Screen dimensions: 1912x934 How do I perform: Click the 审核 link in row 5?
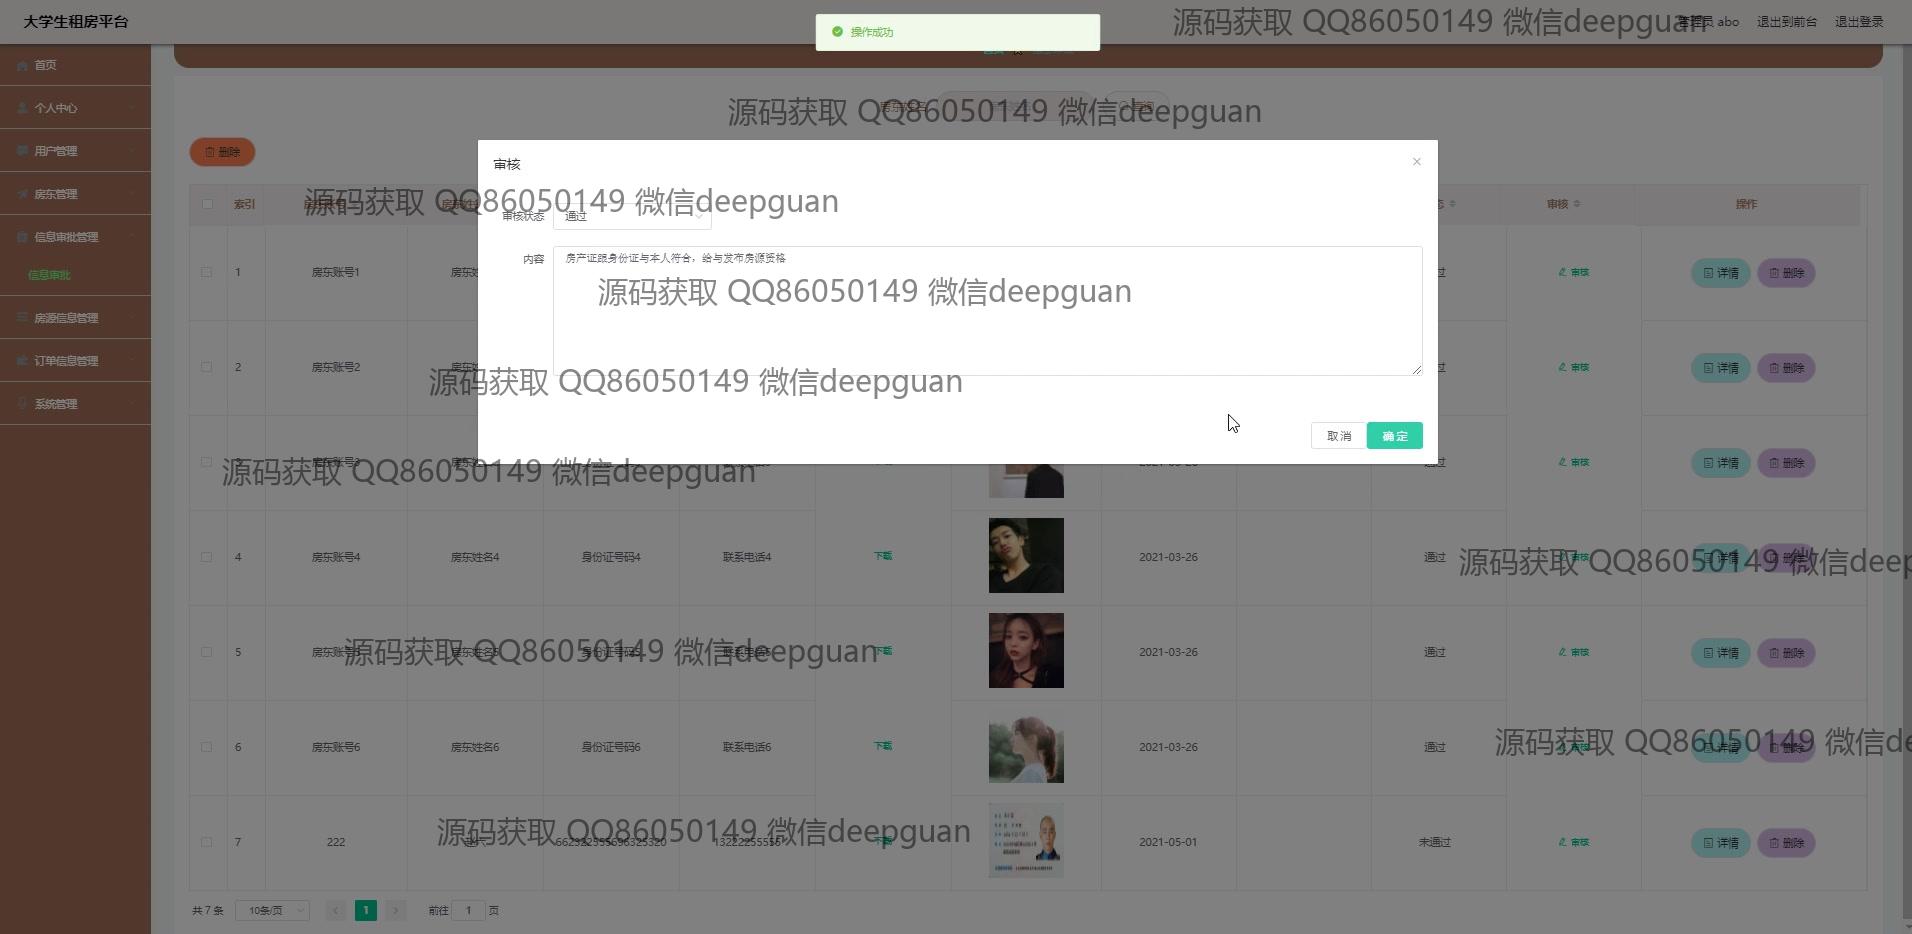tap(1574, 652)
